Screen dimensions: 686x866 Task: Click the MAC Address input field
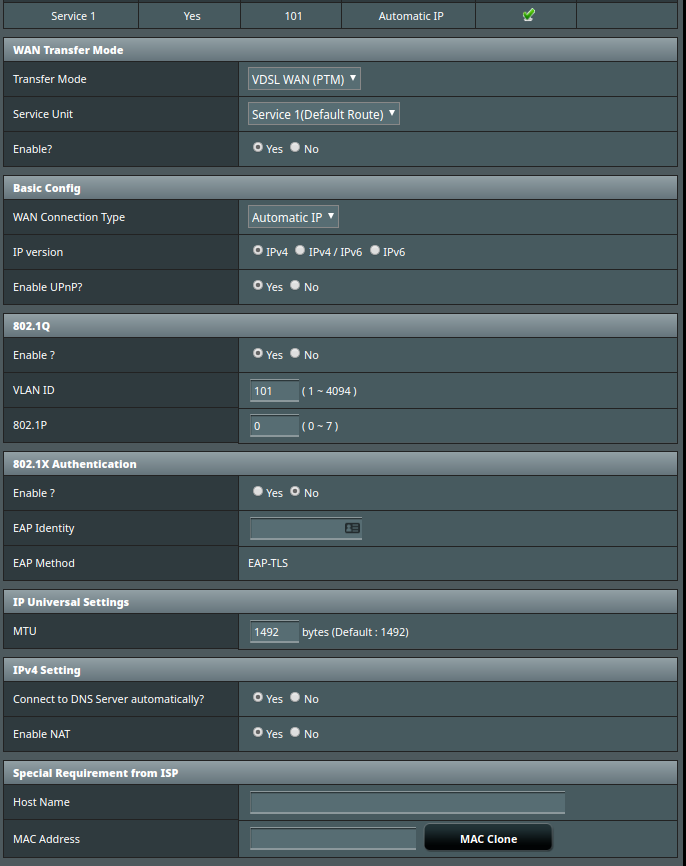click(332, 838)
